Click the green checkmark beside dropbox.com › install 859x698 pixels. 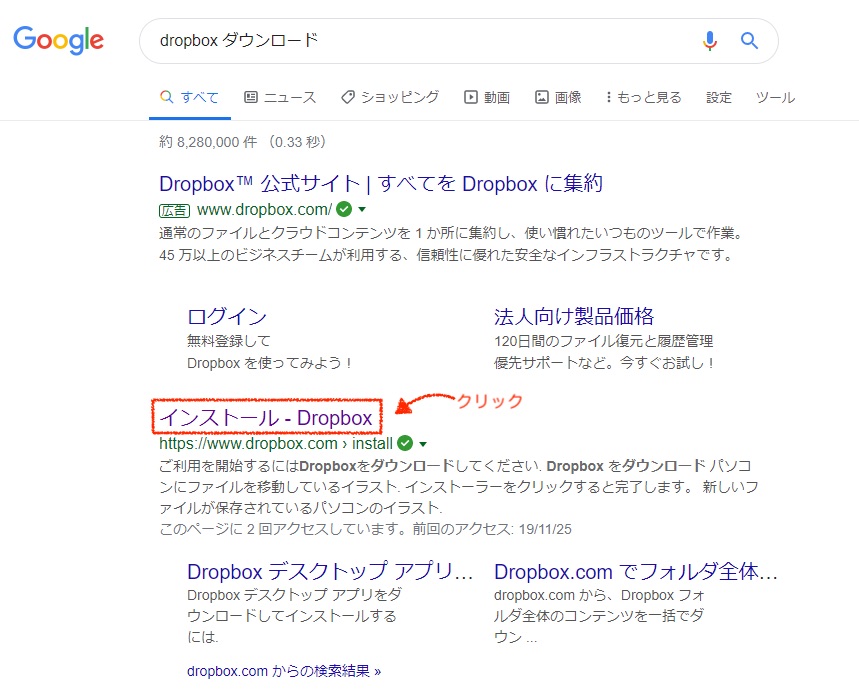[405, 443]
